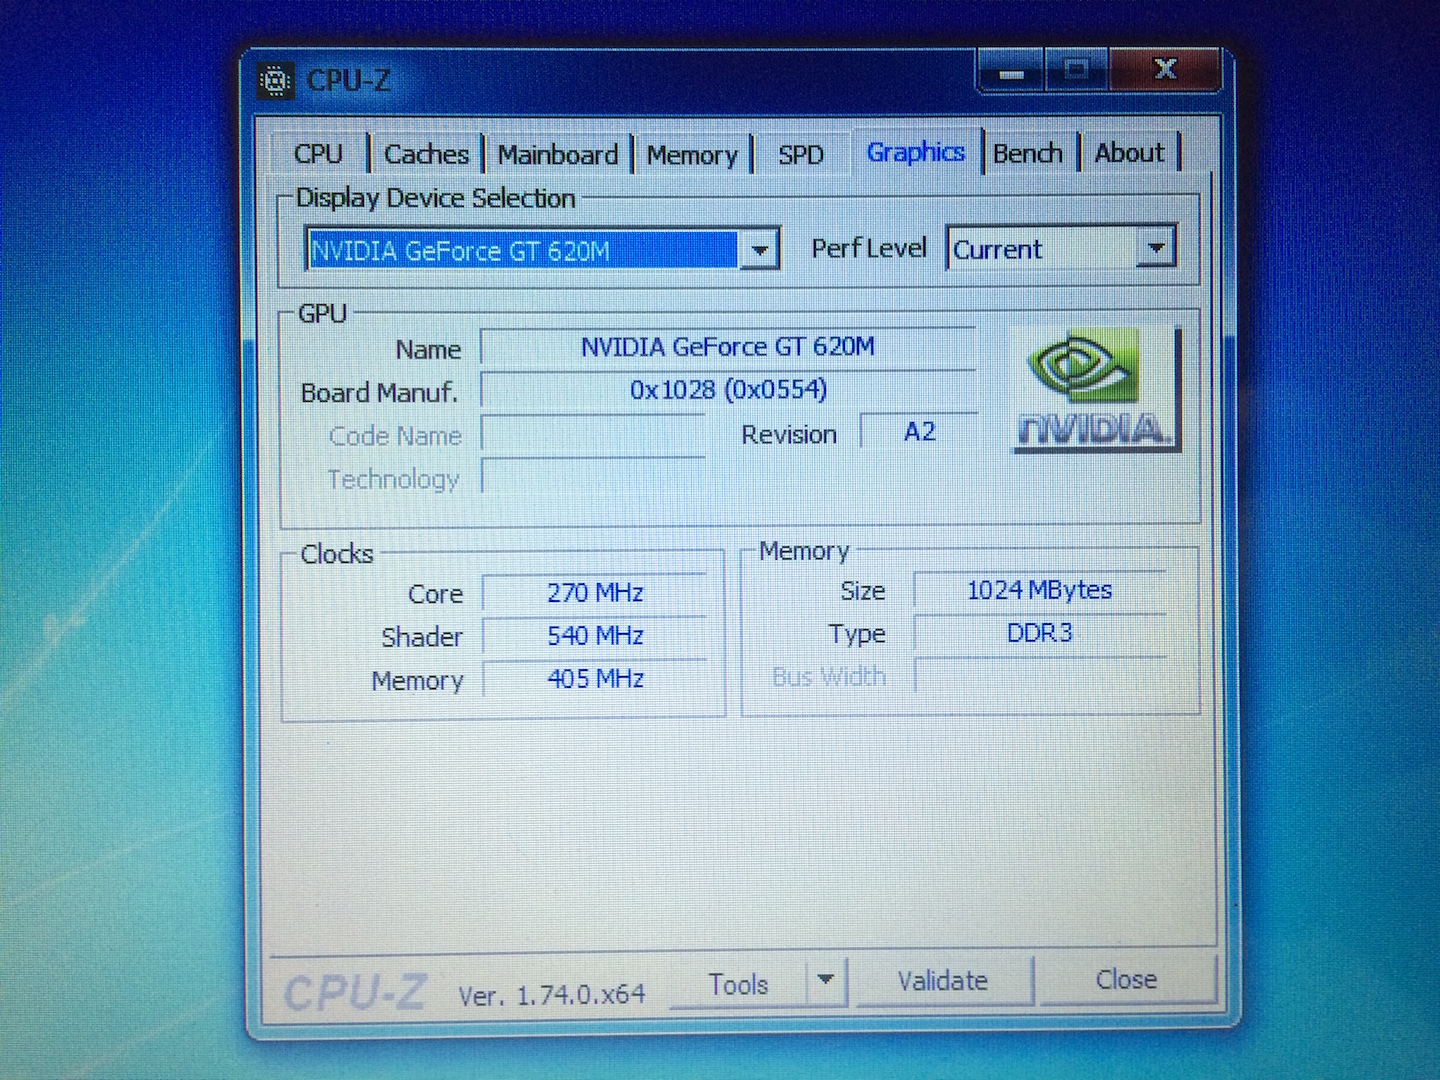Close the window with the X button
This screenshot has width=1440, height=1080.
pos(1165,70)
